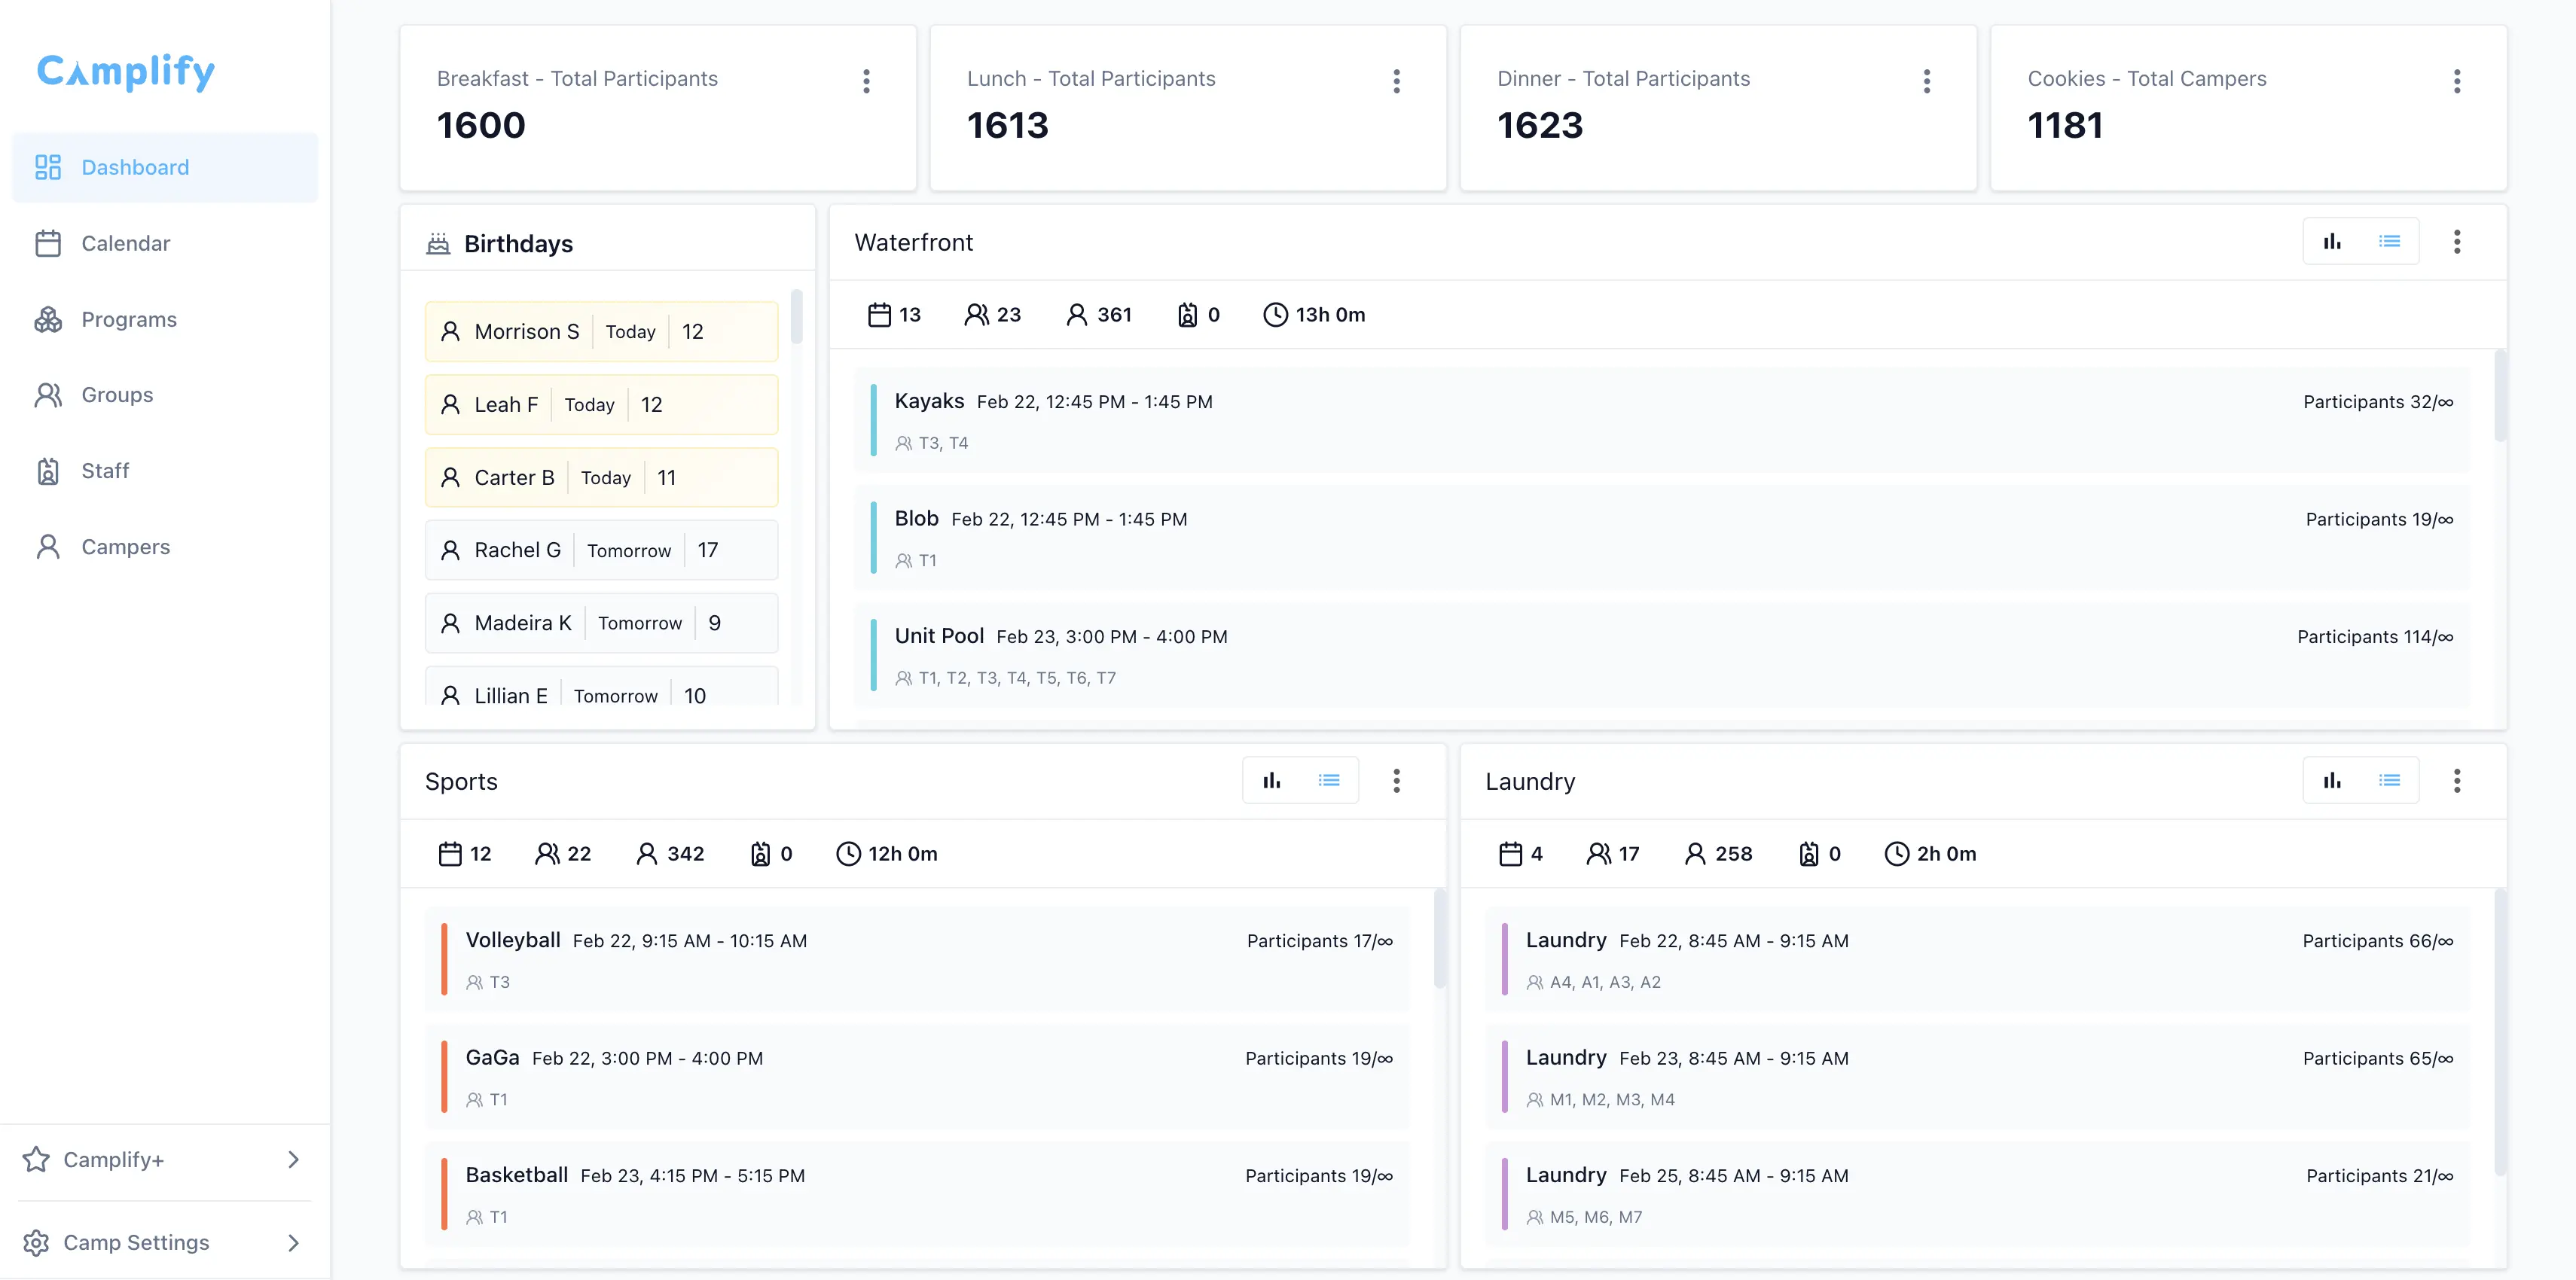Expand the Camp Settings chevron

point(293,1242)
